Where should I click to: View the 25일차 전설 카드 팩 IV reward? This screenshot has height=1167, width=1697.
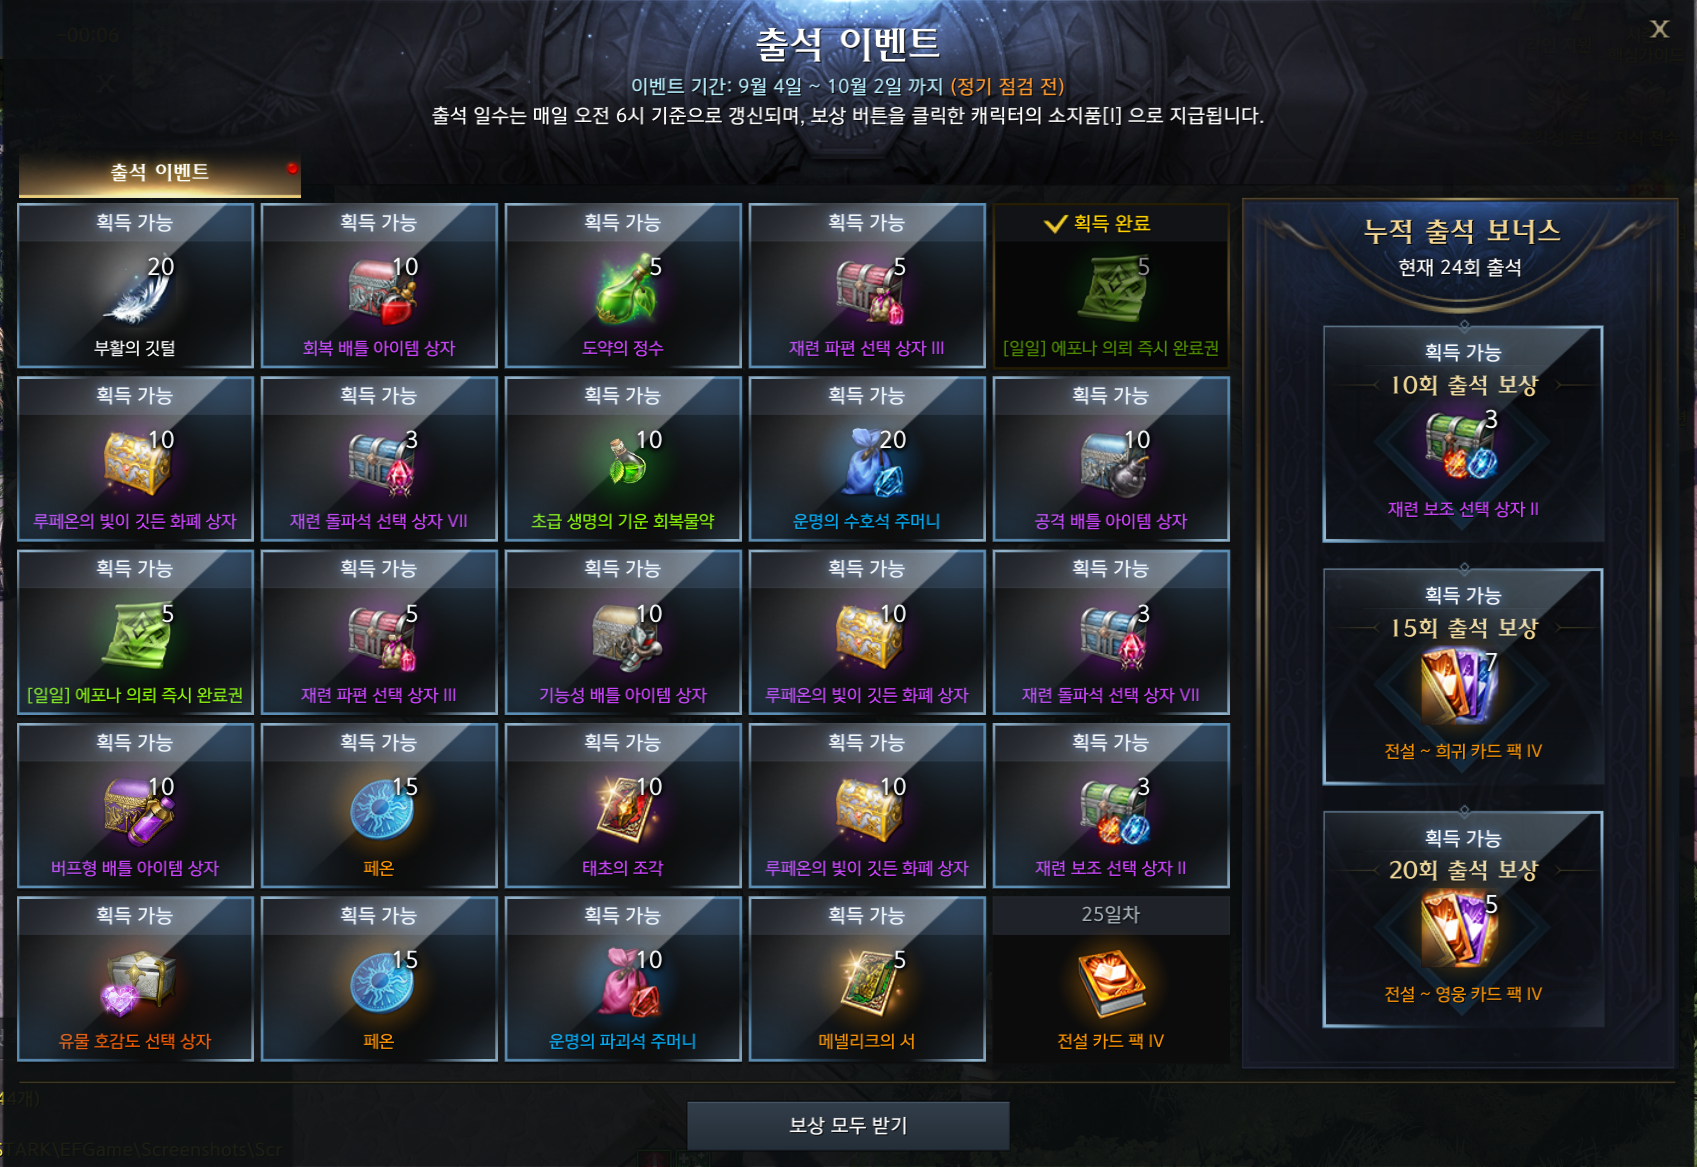point(1111,979)
